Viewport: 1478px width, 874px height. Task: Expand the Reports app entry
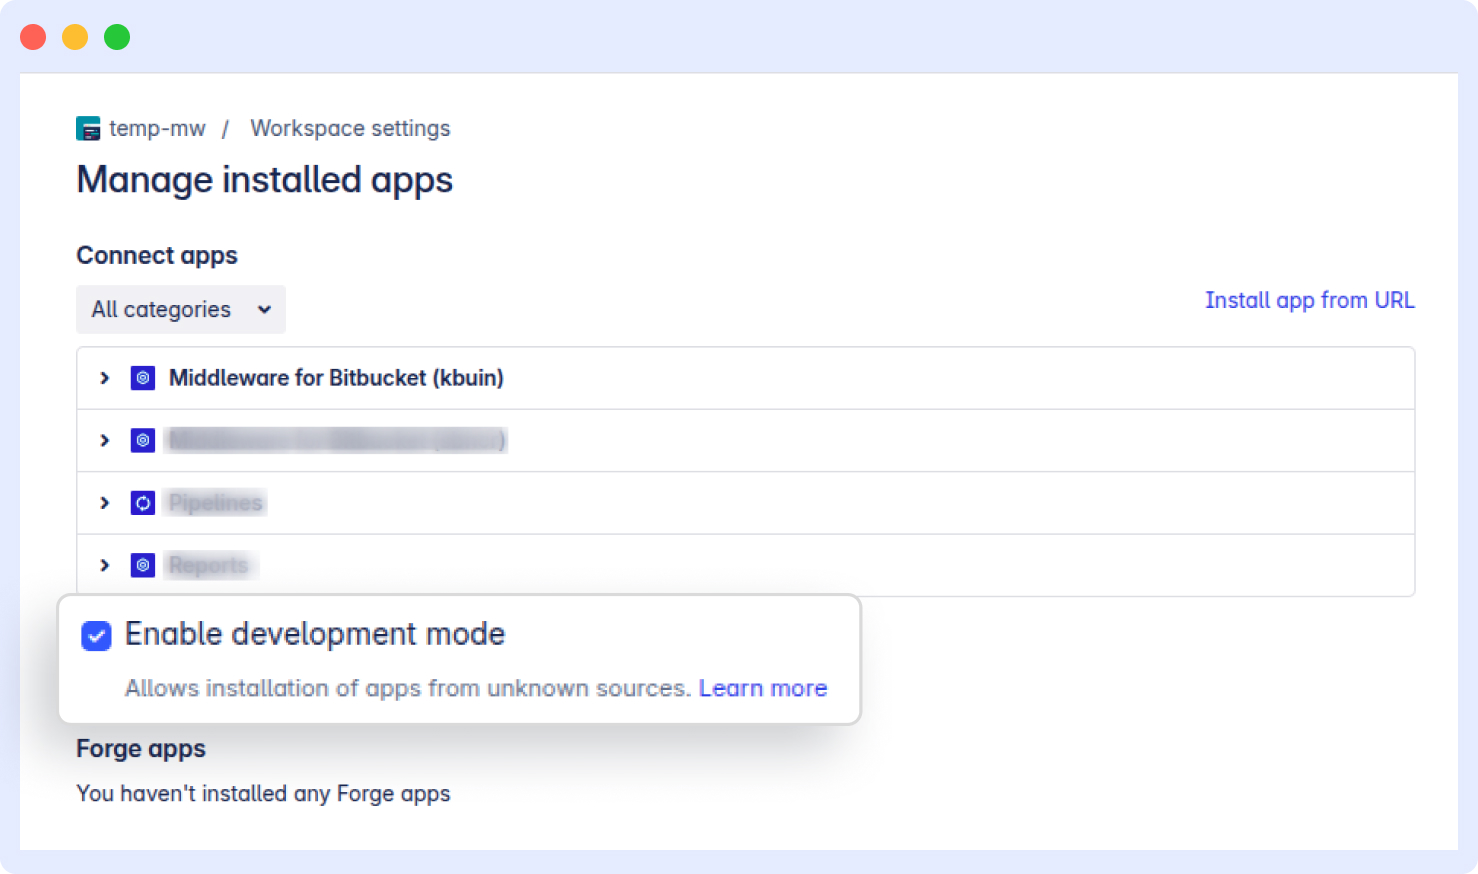[x=105, y=565]
